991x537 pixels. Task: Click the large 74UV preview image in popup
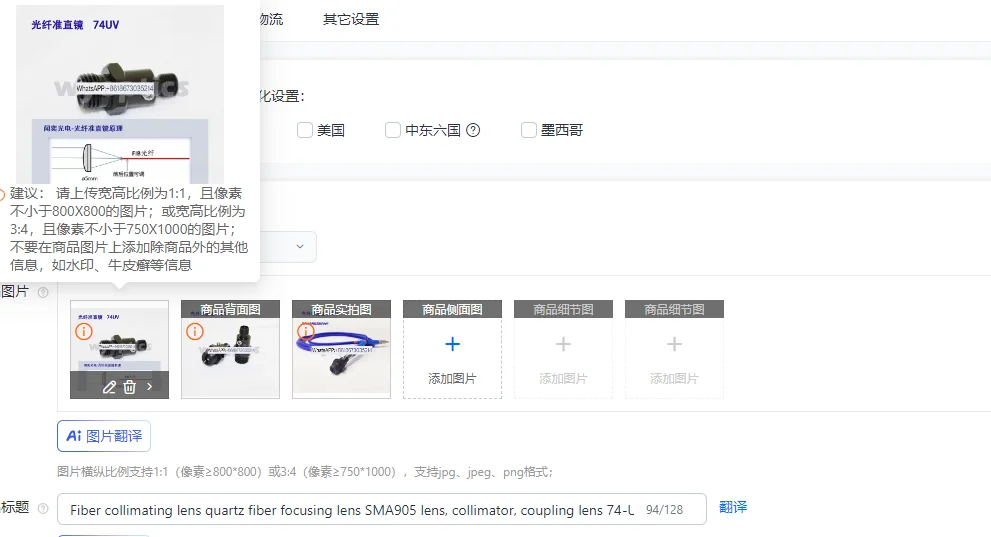(x=120, y=95)
